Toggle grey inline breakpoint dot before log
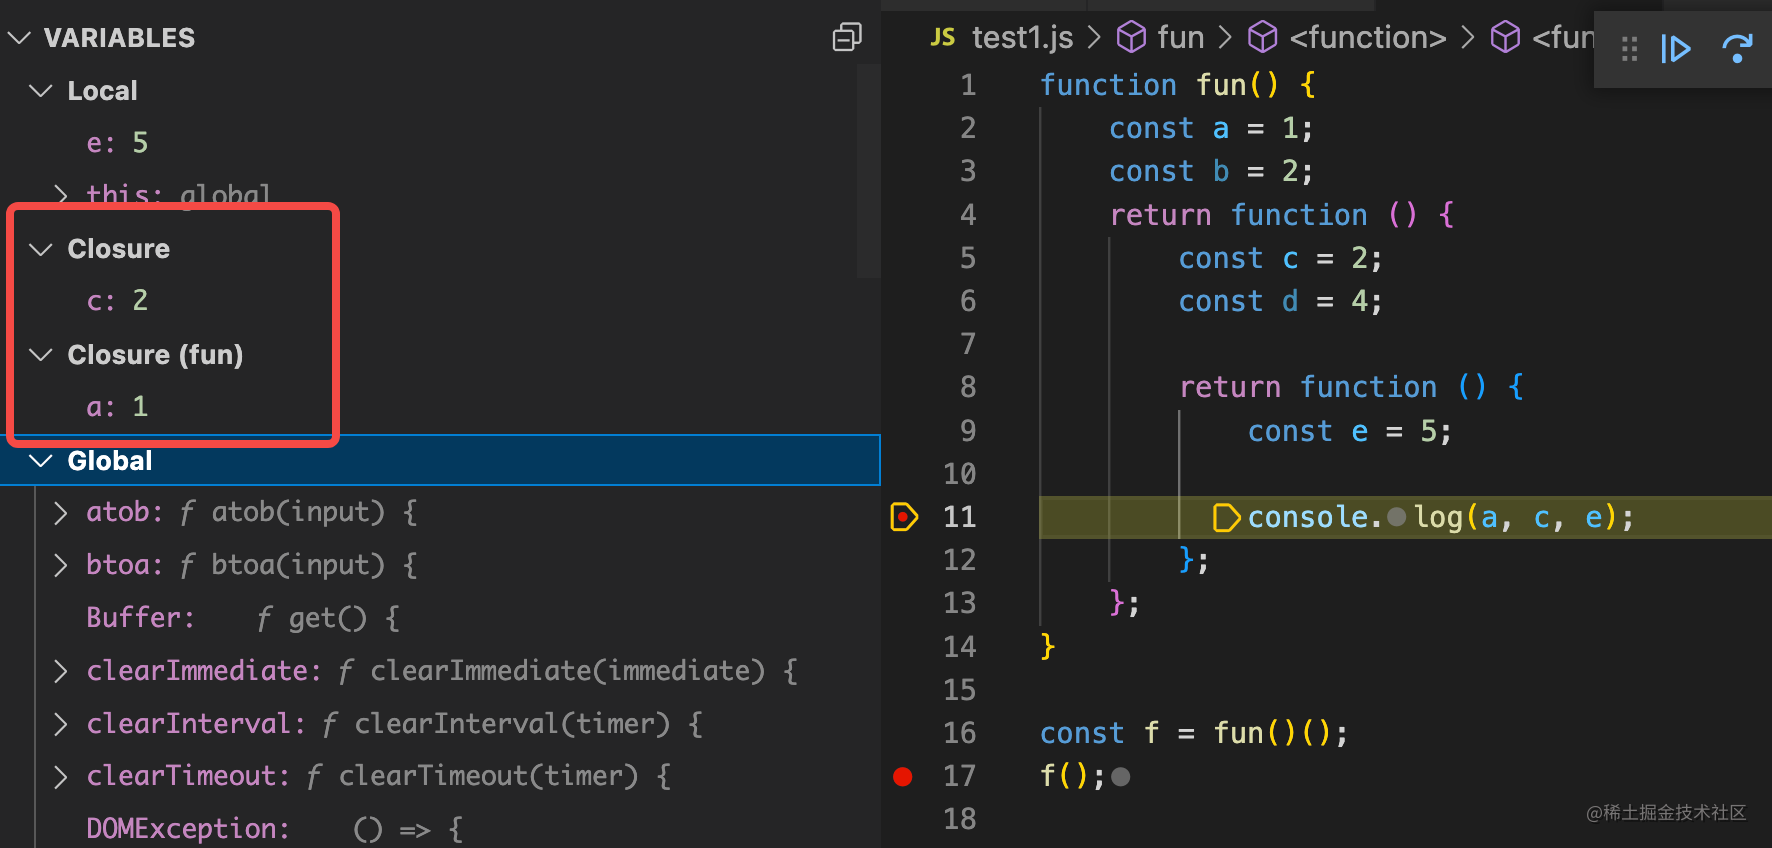 pos(1397,517)
